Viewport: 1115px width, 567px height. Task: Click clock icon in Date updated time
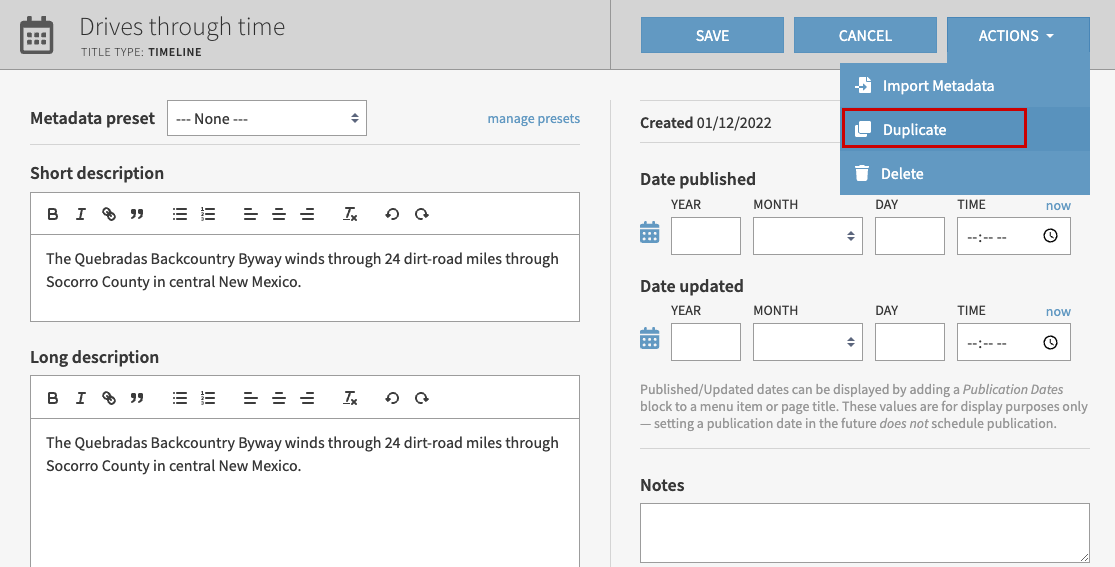(x=1050, y=343)
